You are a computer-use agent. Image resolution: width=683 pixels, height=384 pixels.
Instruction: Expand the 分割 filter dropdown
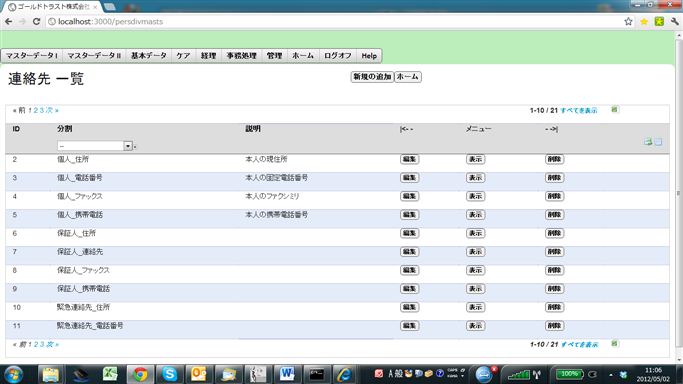tap(128, 146)
